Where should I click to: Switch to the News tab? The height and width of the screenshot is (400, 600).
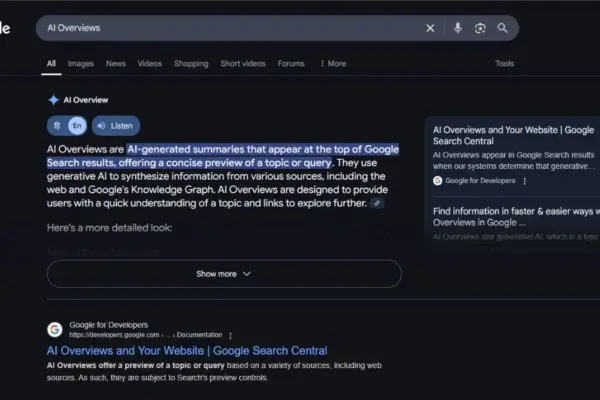[116, 64]
